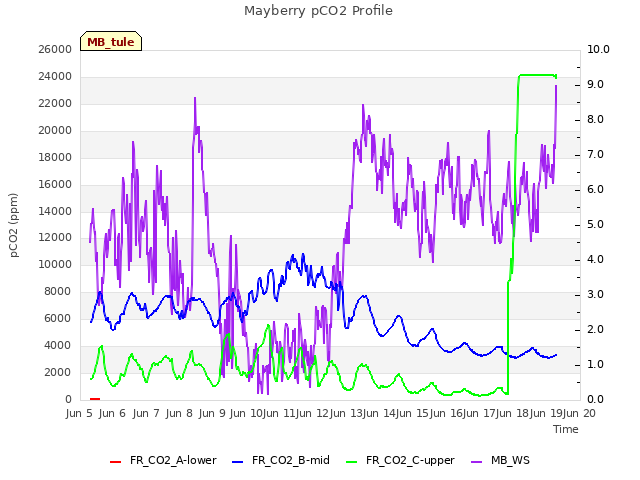The height and width of the screenshot is (480, 640).
Task: Click the 24000 left axis tick label
Action: click(x=55, y=76)
